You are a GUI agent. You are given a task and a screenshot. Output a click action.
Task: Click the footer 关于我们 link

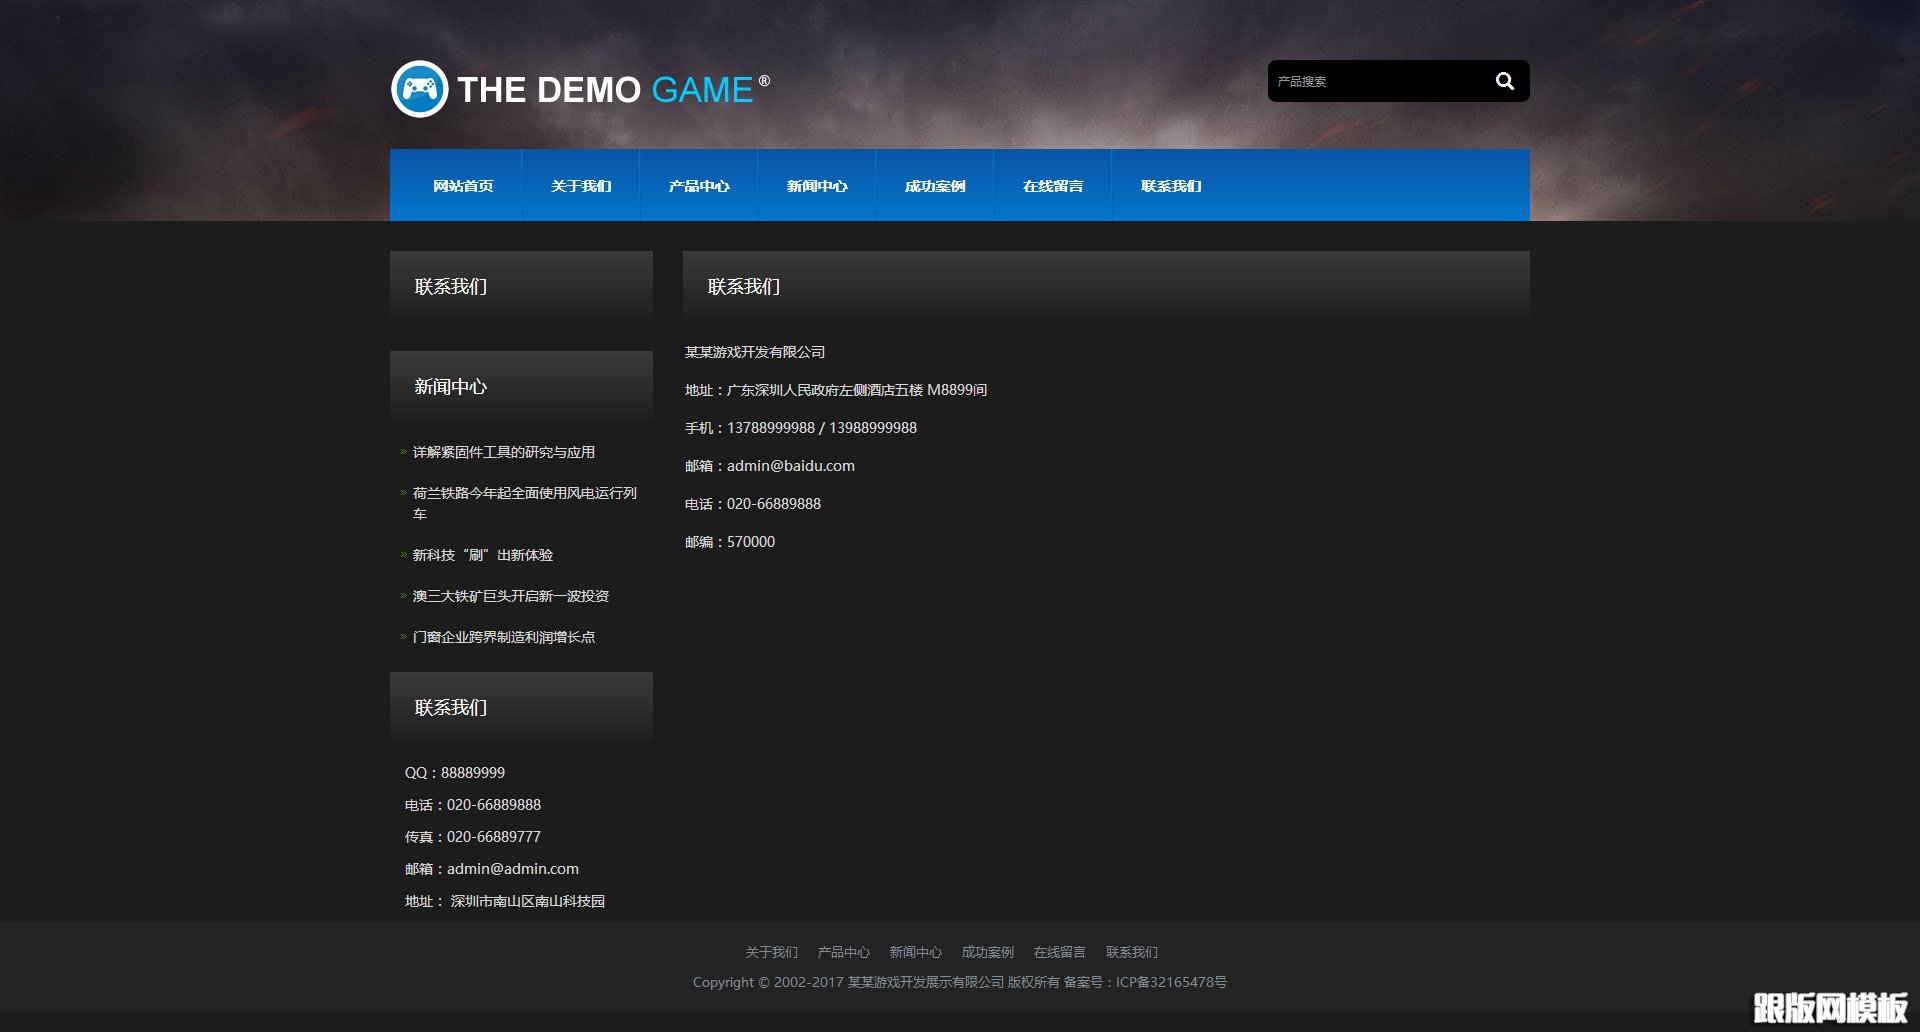click(771, 952)
